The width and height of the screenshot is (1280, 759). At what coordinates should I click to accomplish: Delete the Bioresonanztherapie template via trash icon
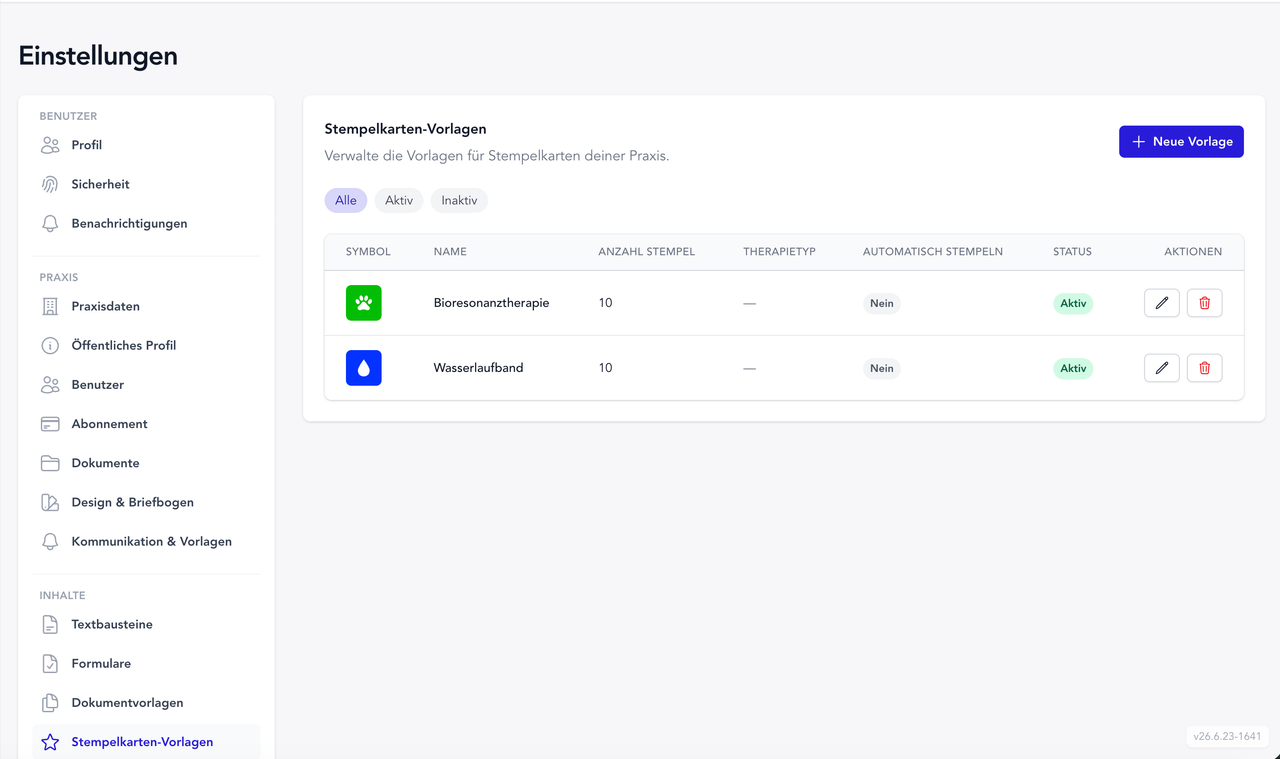pyautogui.click(x=1204, y=303)
